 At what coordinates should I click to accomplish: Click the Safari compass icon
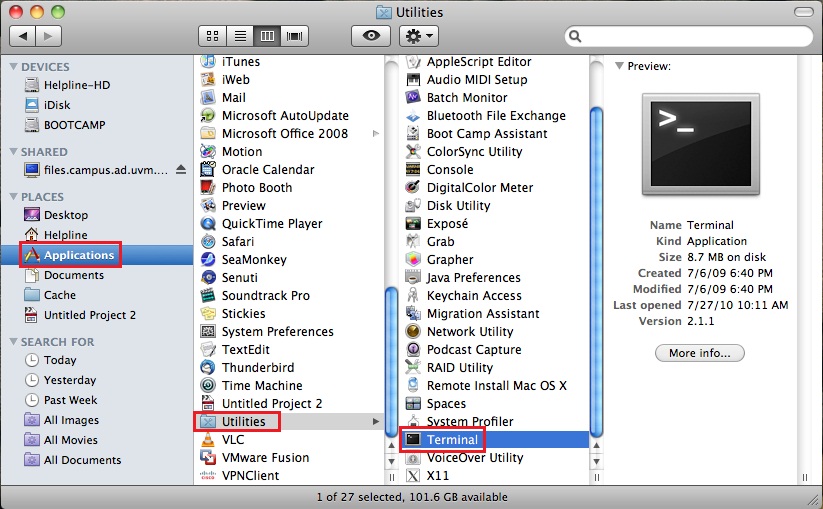(x=208, y=242)
